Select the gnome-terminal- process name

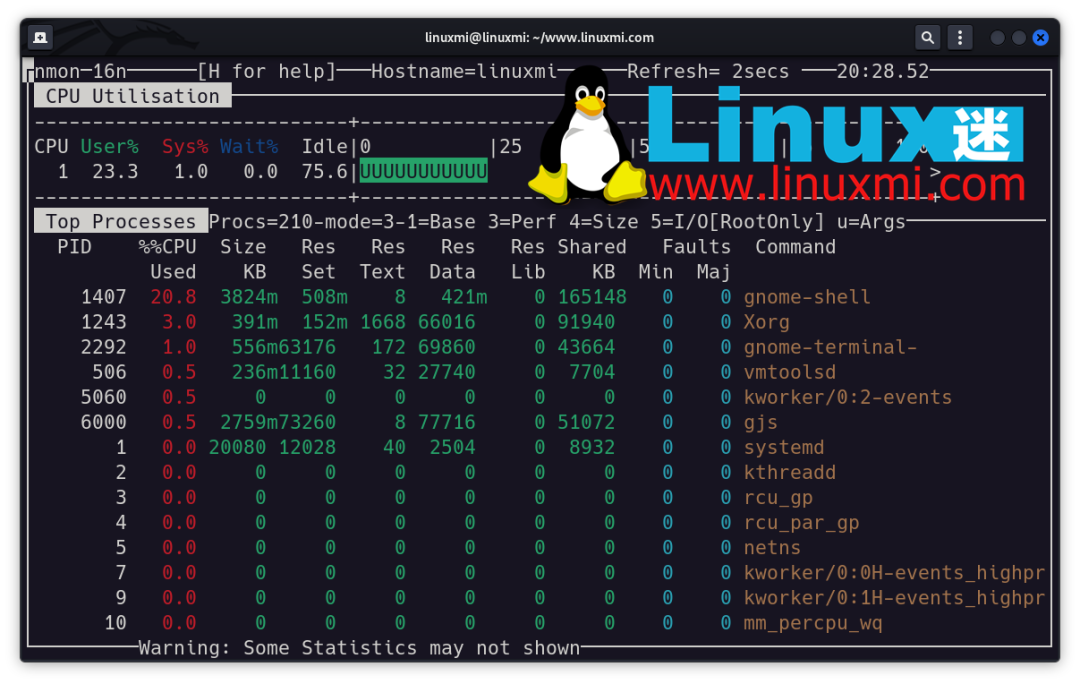(x=830, y=347)
